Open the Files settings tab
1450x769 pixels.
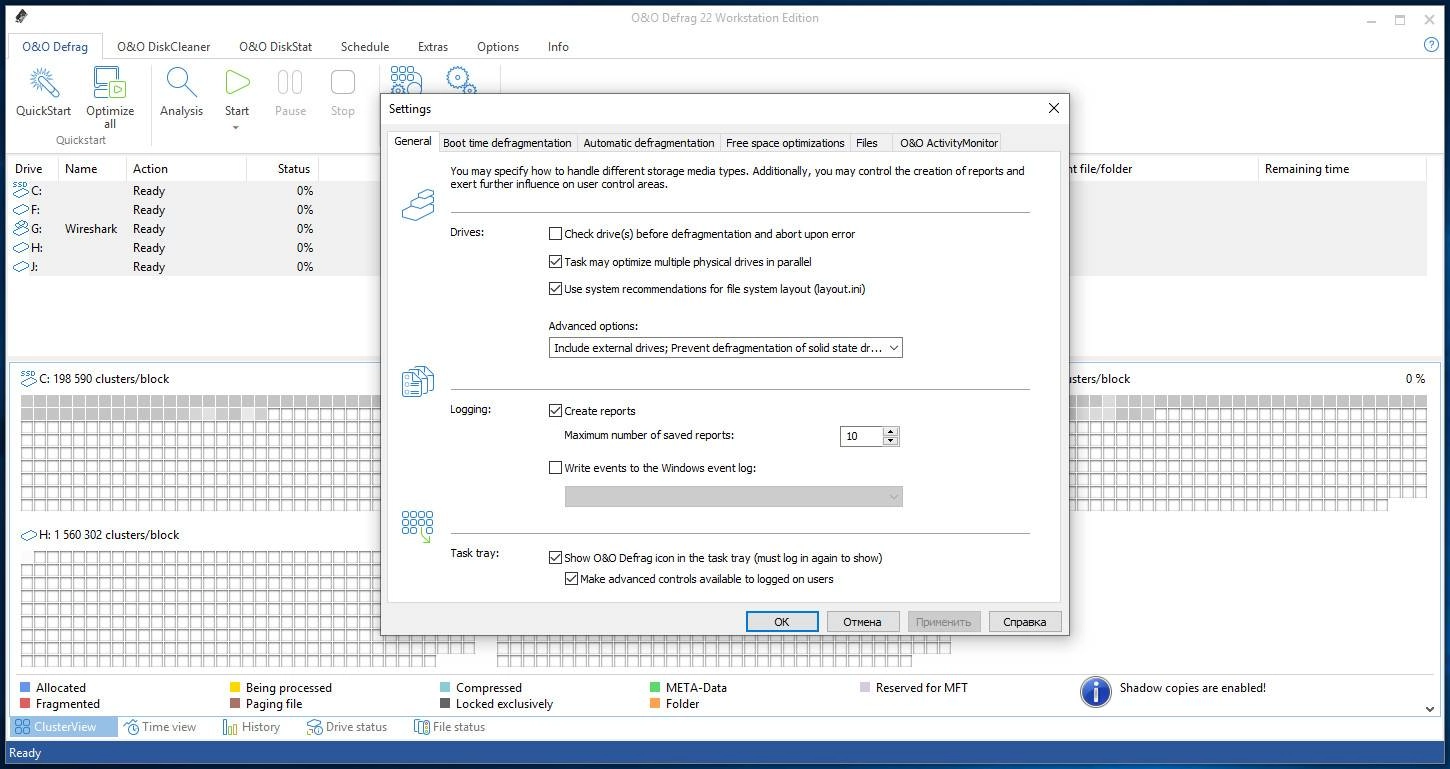point(867,143)
